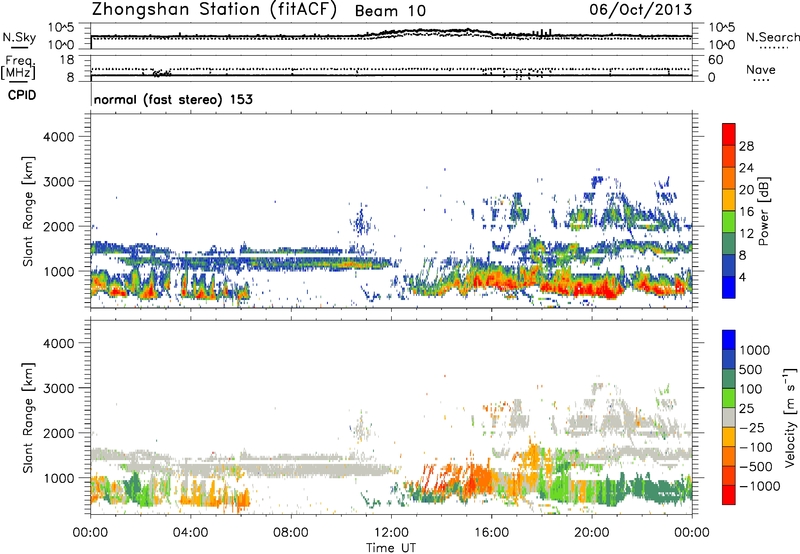The height and width of the screenshot is (554, 800).
Task: Click the '18' frequency axis value
Action: pos(67,60)
